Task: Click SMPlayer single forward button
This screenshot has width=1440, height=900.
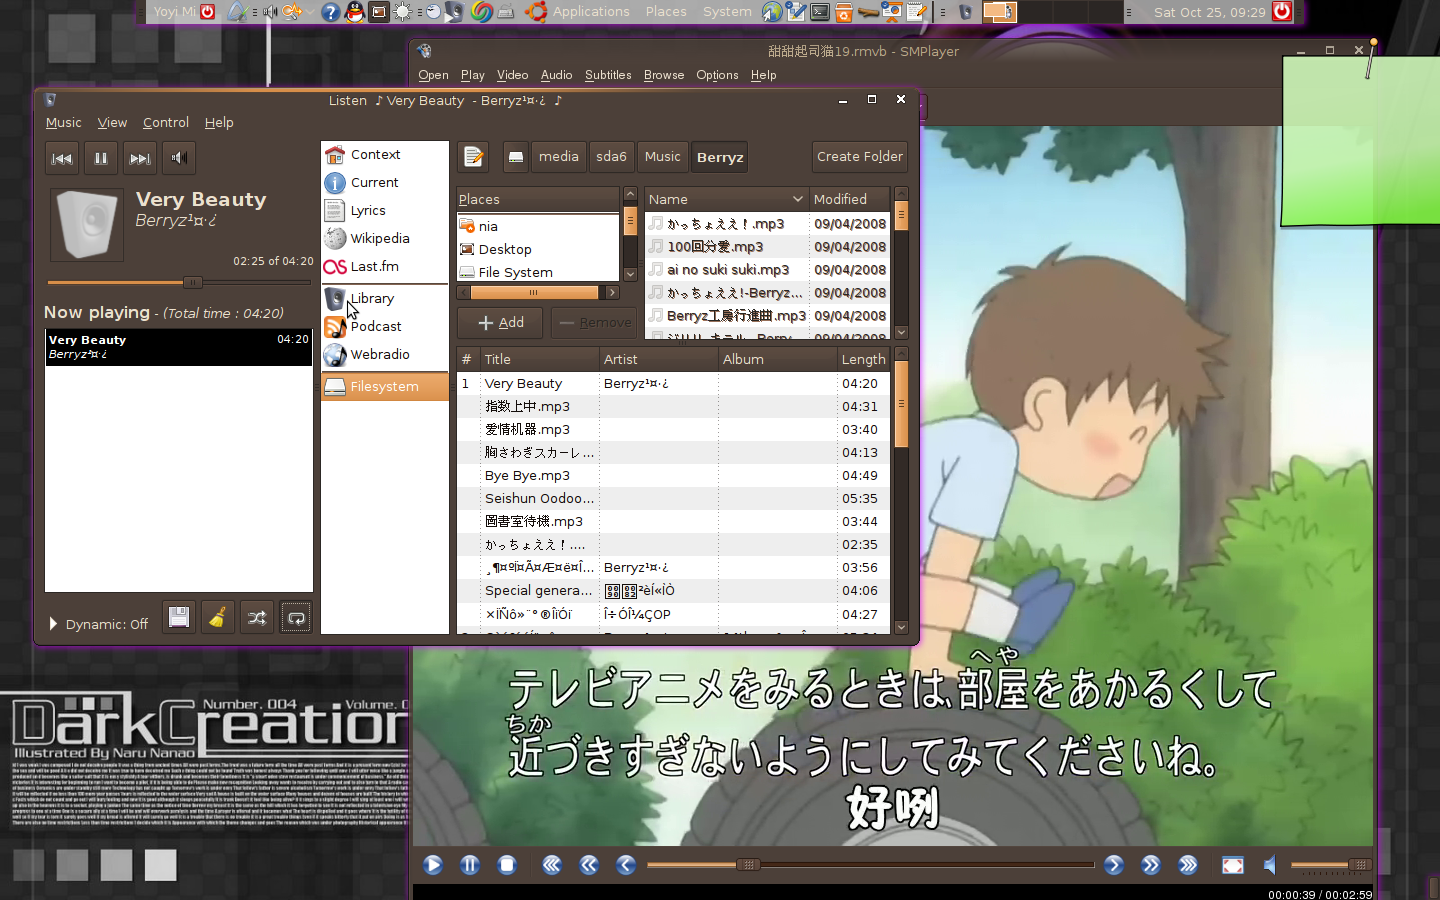Action: click(1114, 865)
